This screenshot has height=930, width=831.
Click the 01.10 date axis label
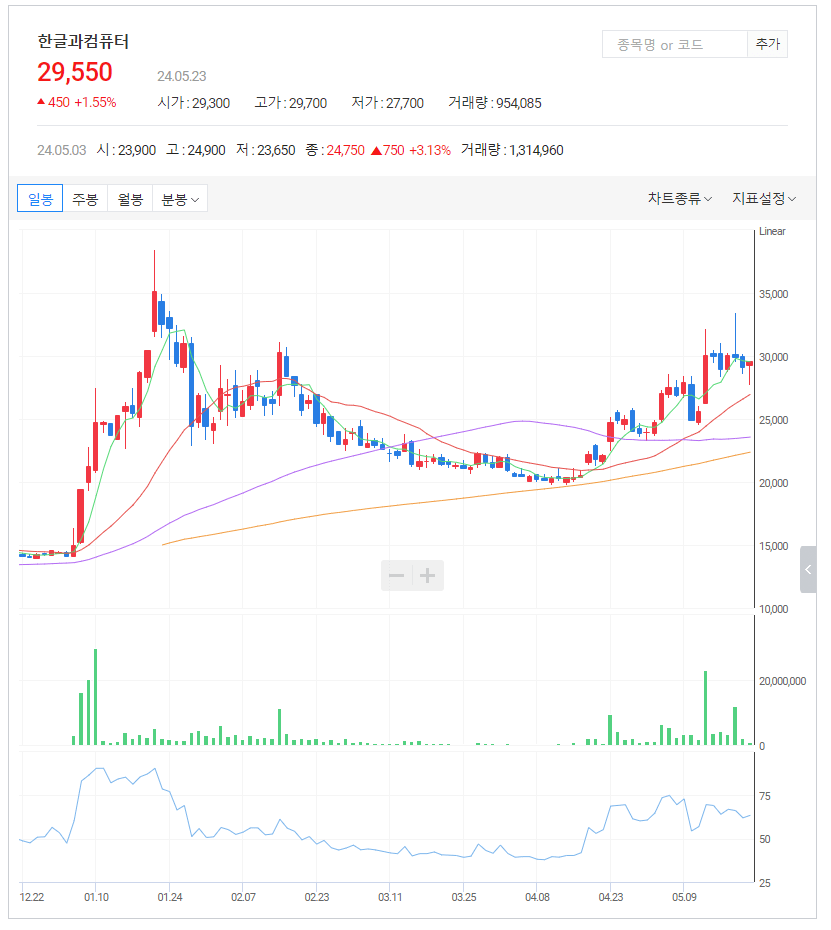tap(96, 897)
